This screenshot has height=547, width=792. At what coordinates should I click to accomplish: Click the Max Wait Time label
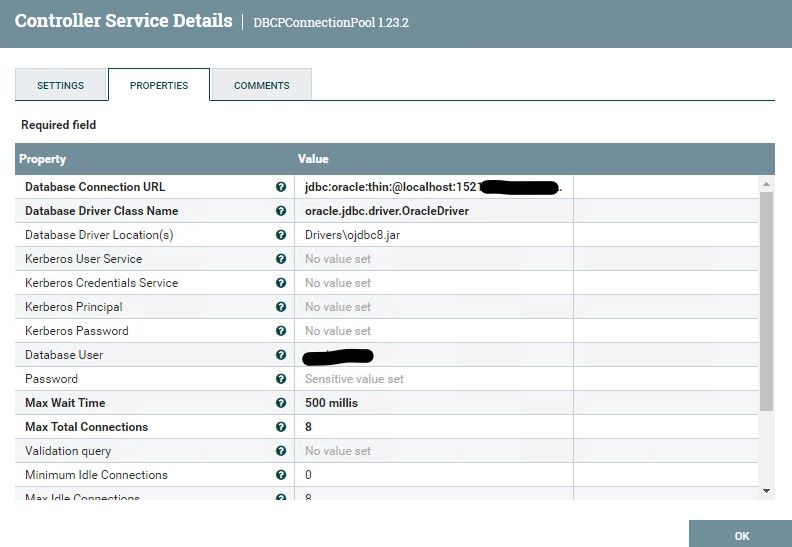coord(65,403)
